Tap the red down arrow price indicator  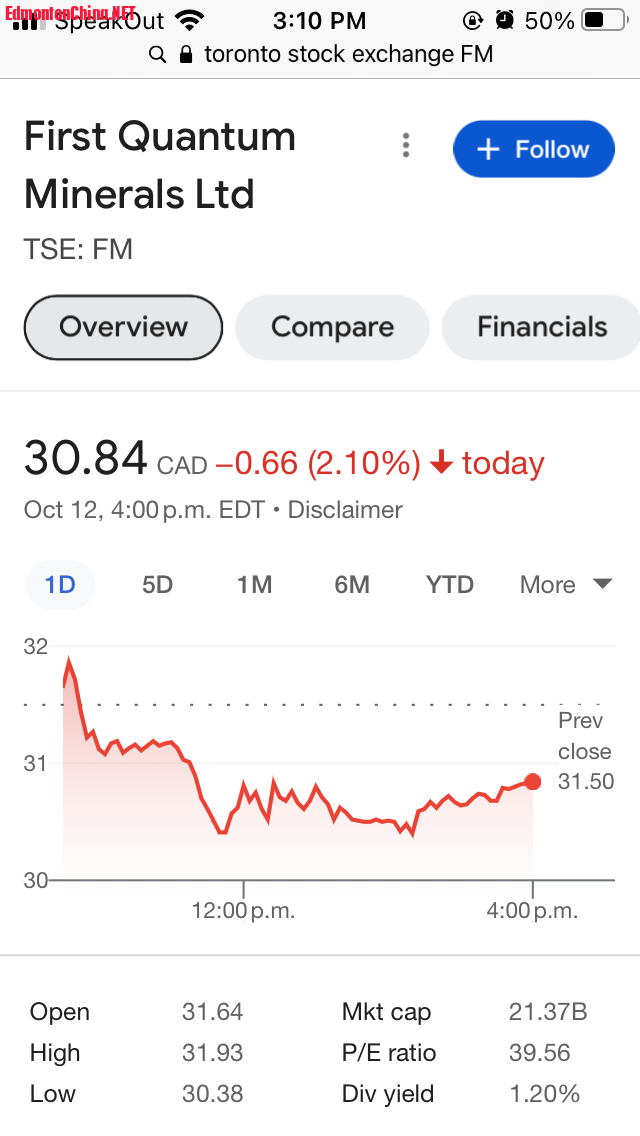point(441,462)
